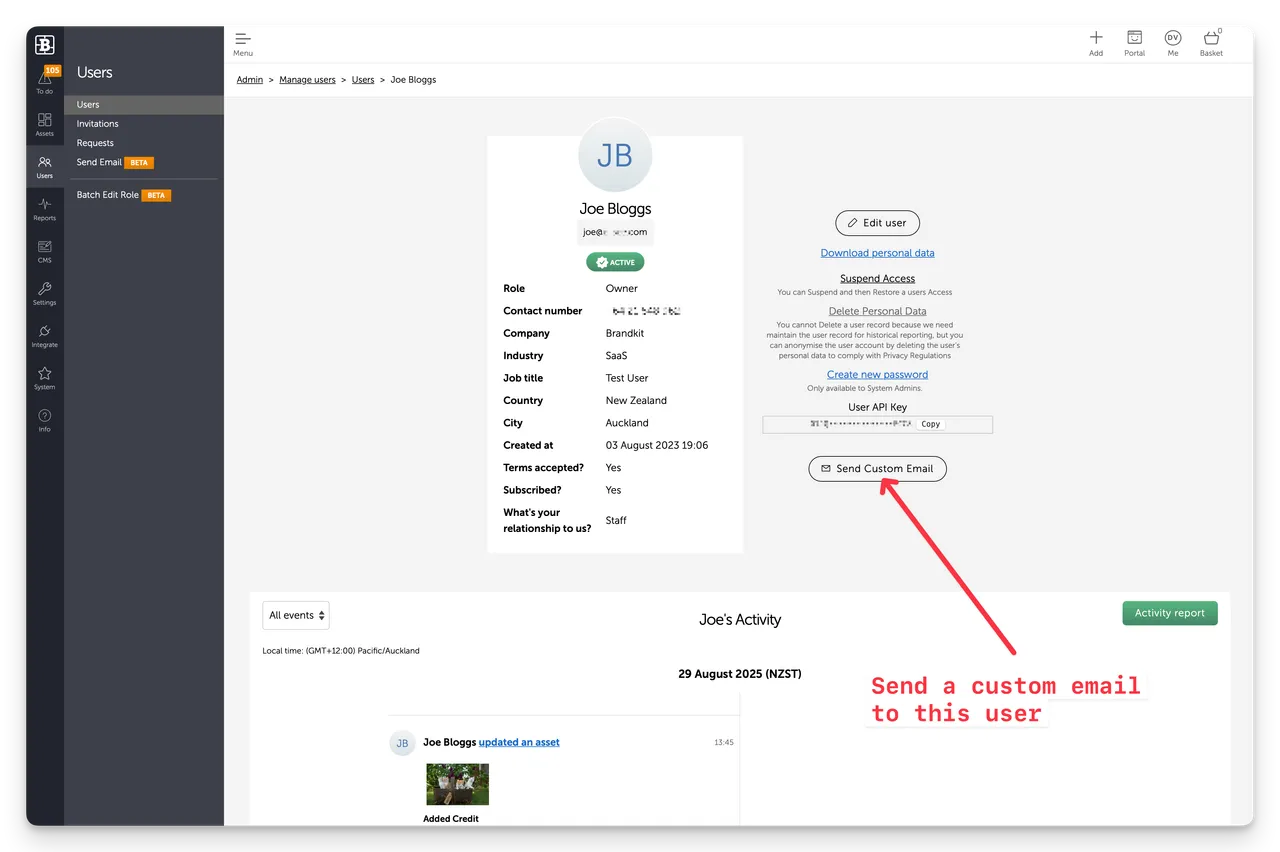Expand the hamburger Menu
The width and height of the screenshot is (1280, 852).
[243, 43]
